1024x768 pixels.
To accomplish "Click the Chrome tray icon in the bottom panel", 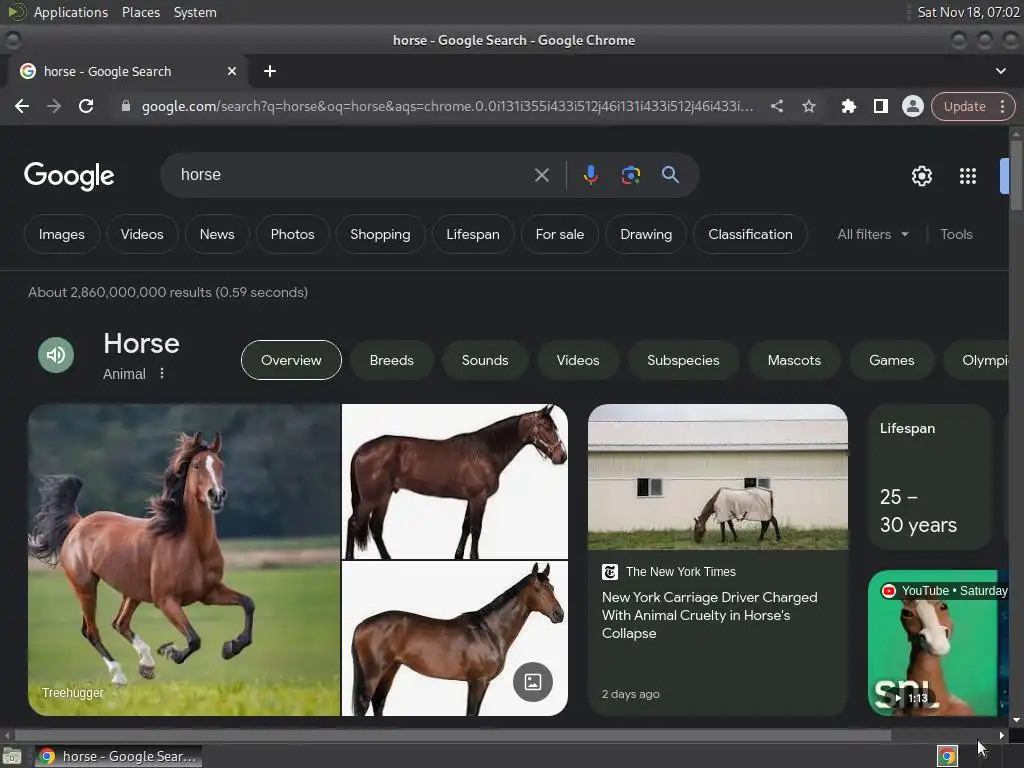I will pyautogui.click(x=947, y=756).
